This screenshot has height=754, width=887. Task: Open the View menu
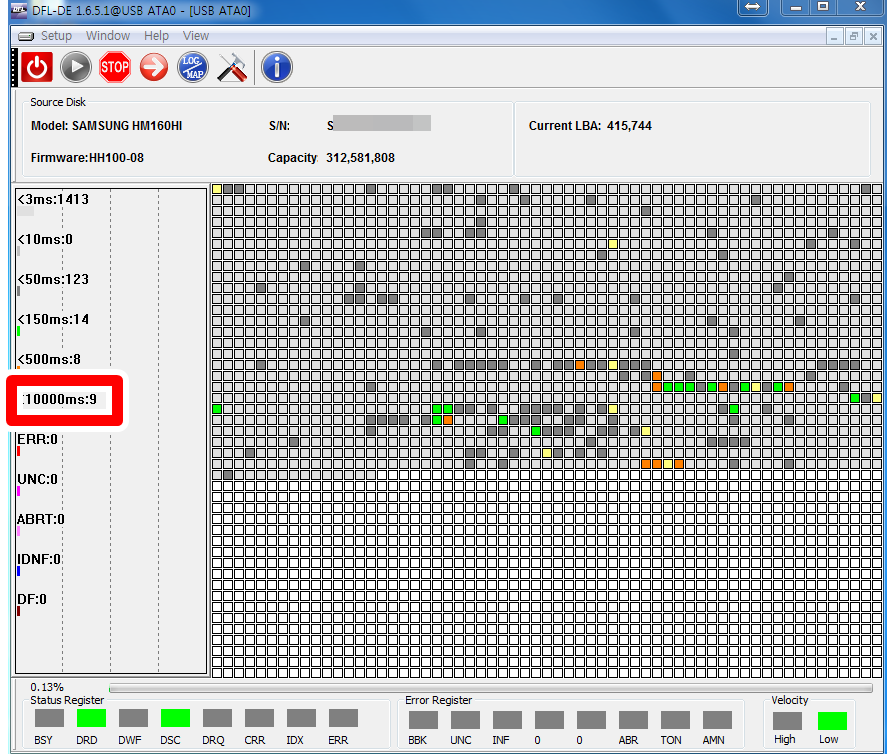(x=196, y=36)
